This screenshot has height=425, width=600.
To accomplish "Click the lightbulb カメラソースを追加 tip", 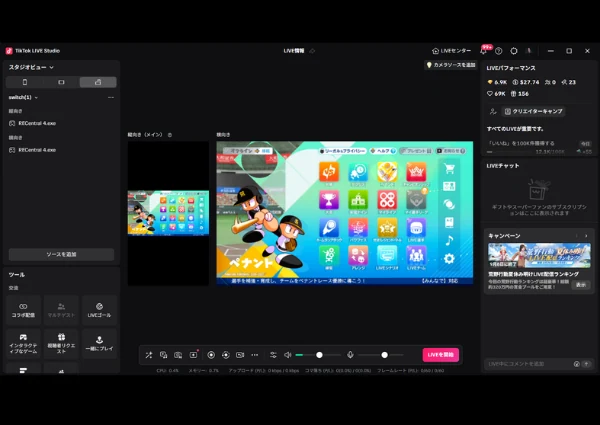I will click(451, 65).
